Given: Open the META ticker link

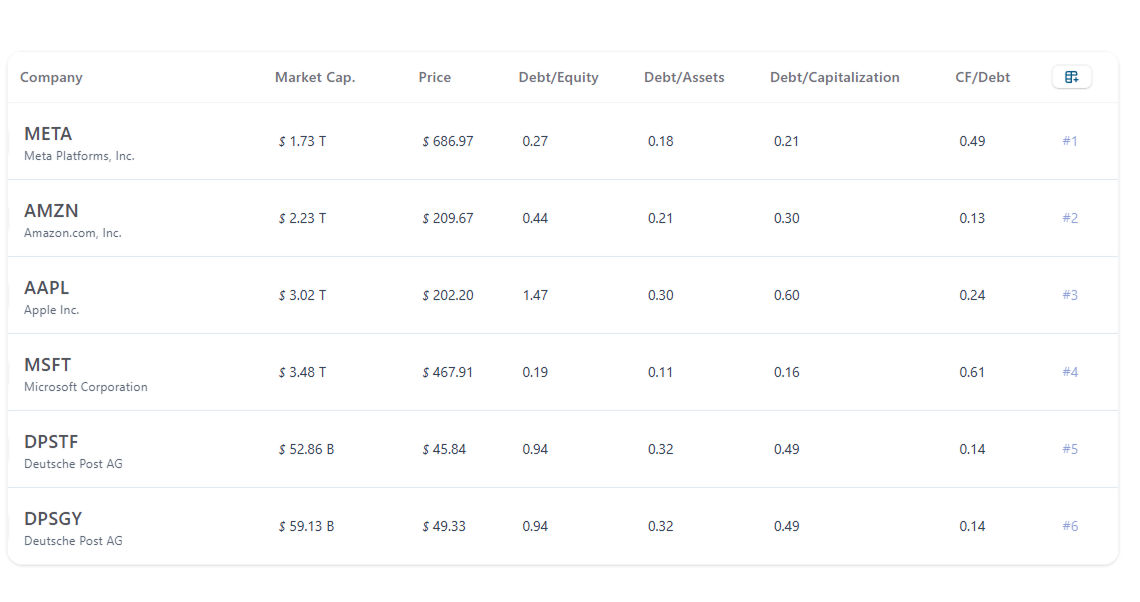Looking at the screenshot, I should [48, 134].
